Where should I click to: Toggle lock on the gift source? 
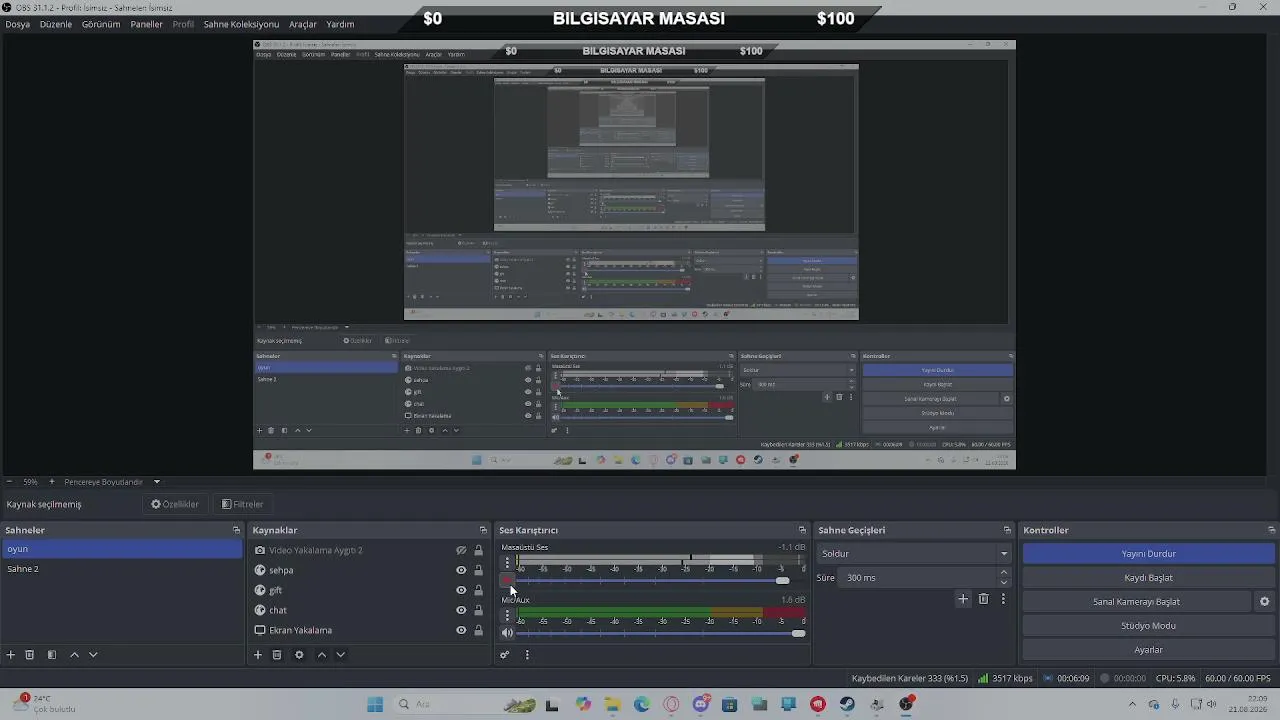click(x=478, y=590)
